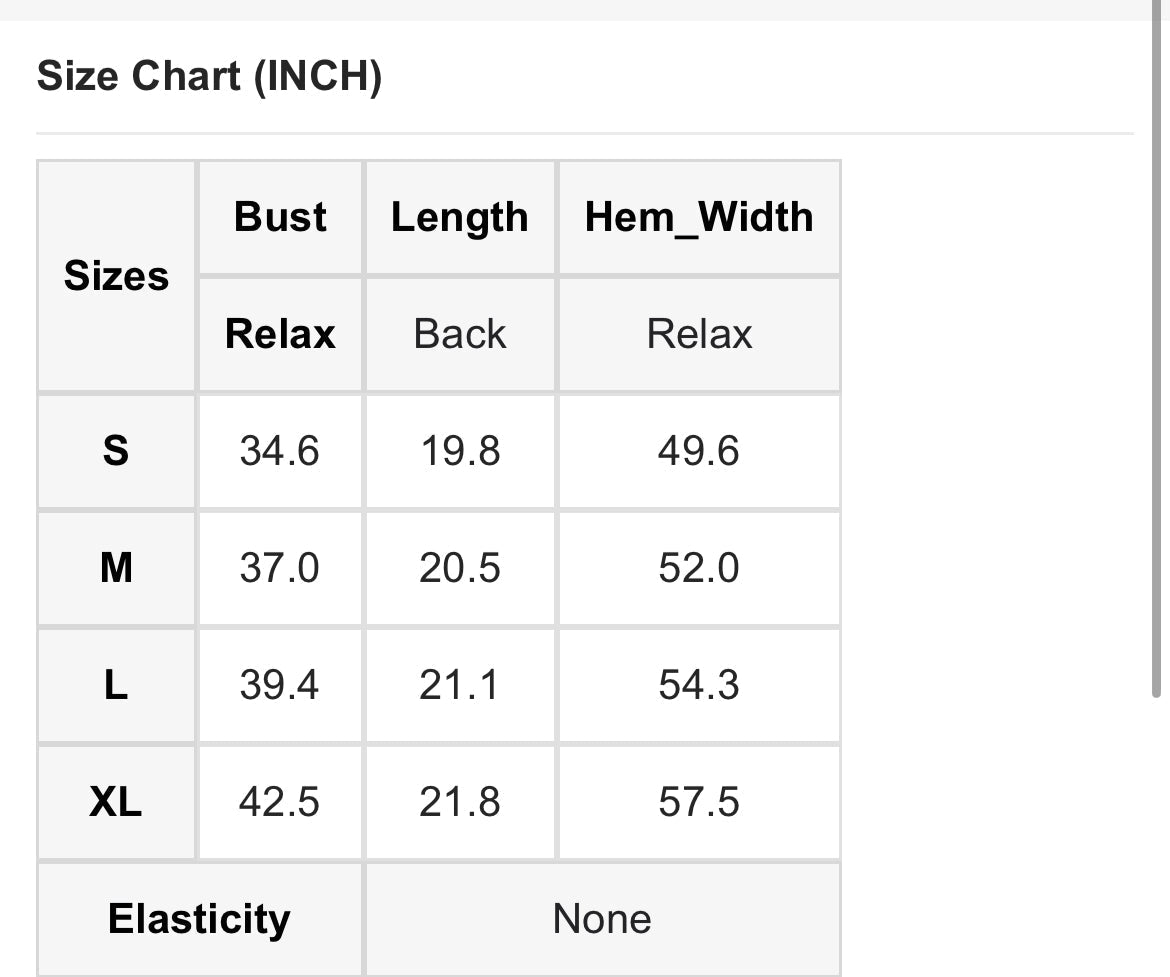Click the Hem_Width column header
Screen dimensions: 1170x977
[x=698, y=217]
